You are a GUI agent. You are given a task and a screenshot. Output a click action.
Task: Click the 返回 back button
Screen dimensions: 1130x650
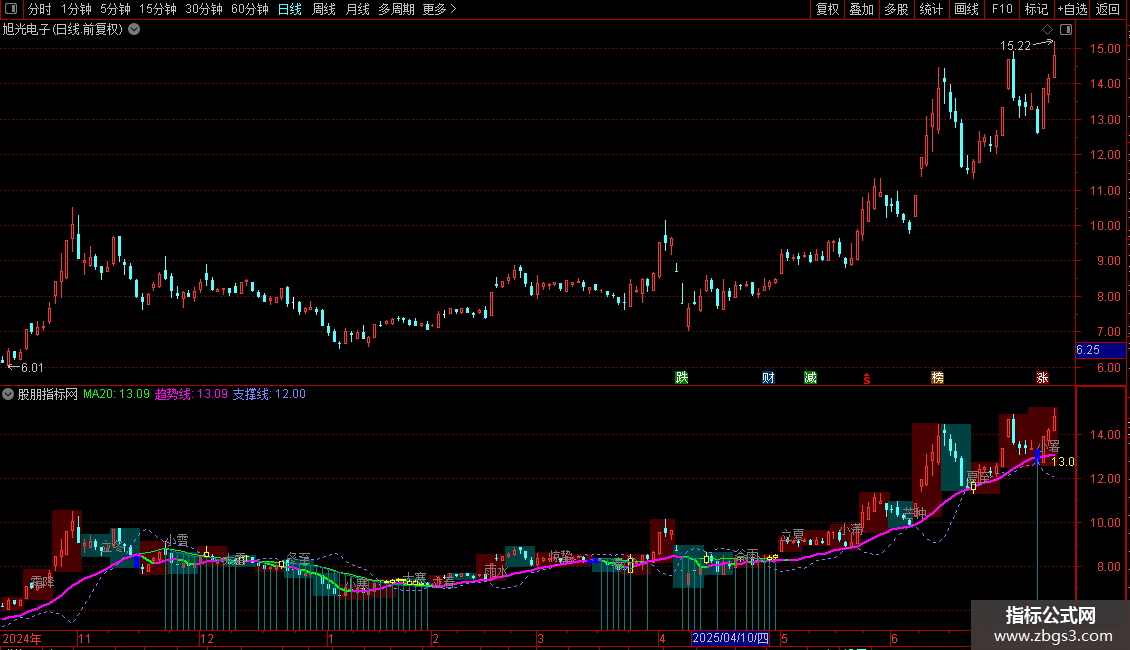1108,9
